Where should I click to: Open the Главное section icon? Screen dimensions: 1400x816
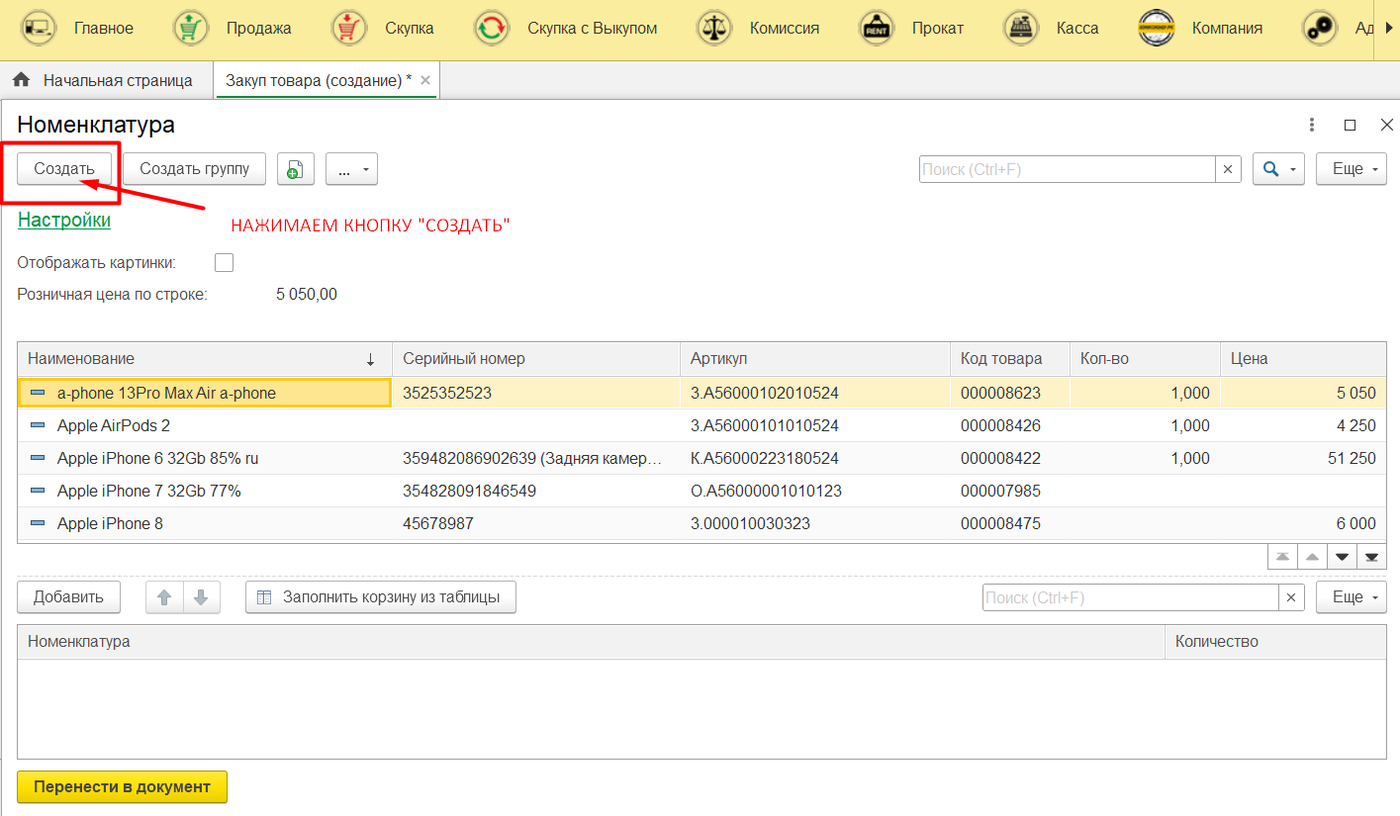pos(38,28)
